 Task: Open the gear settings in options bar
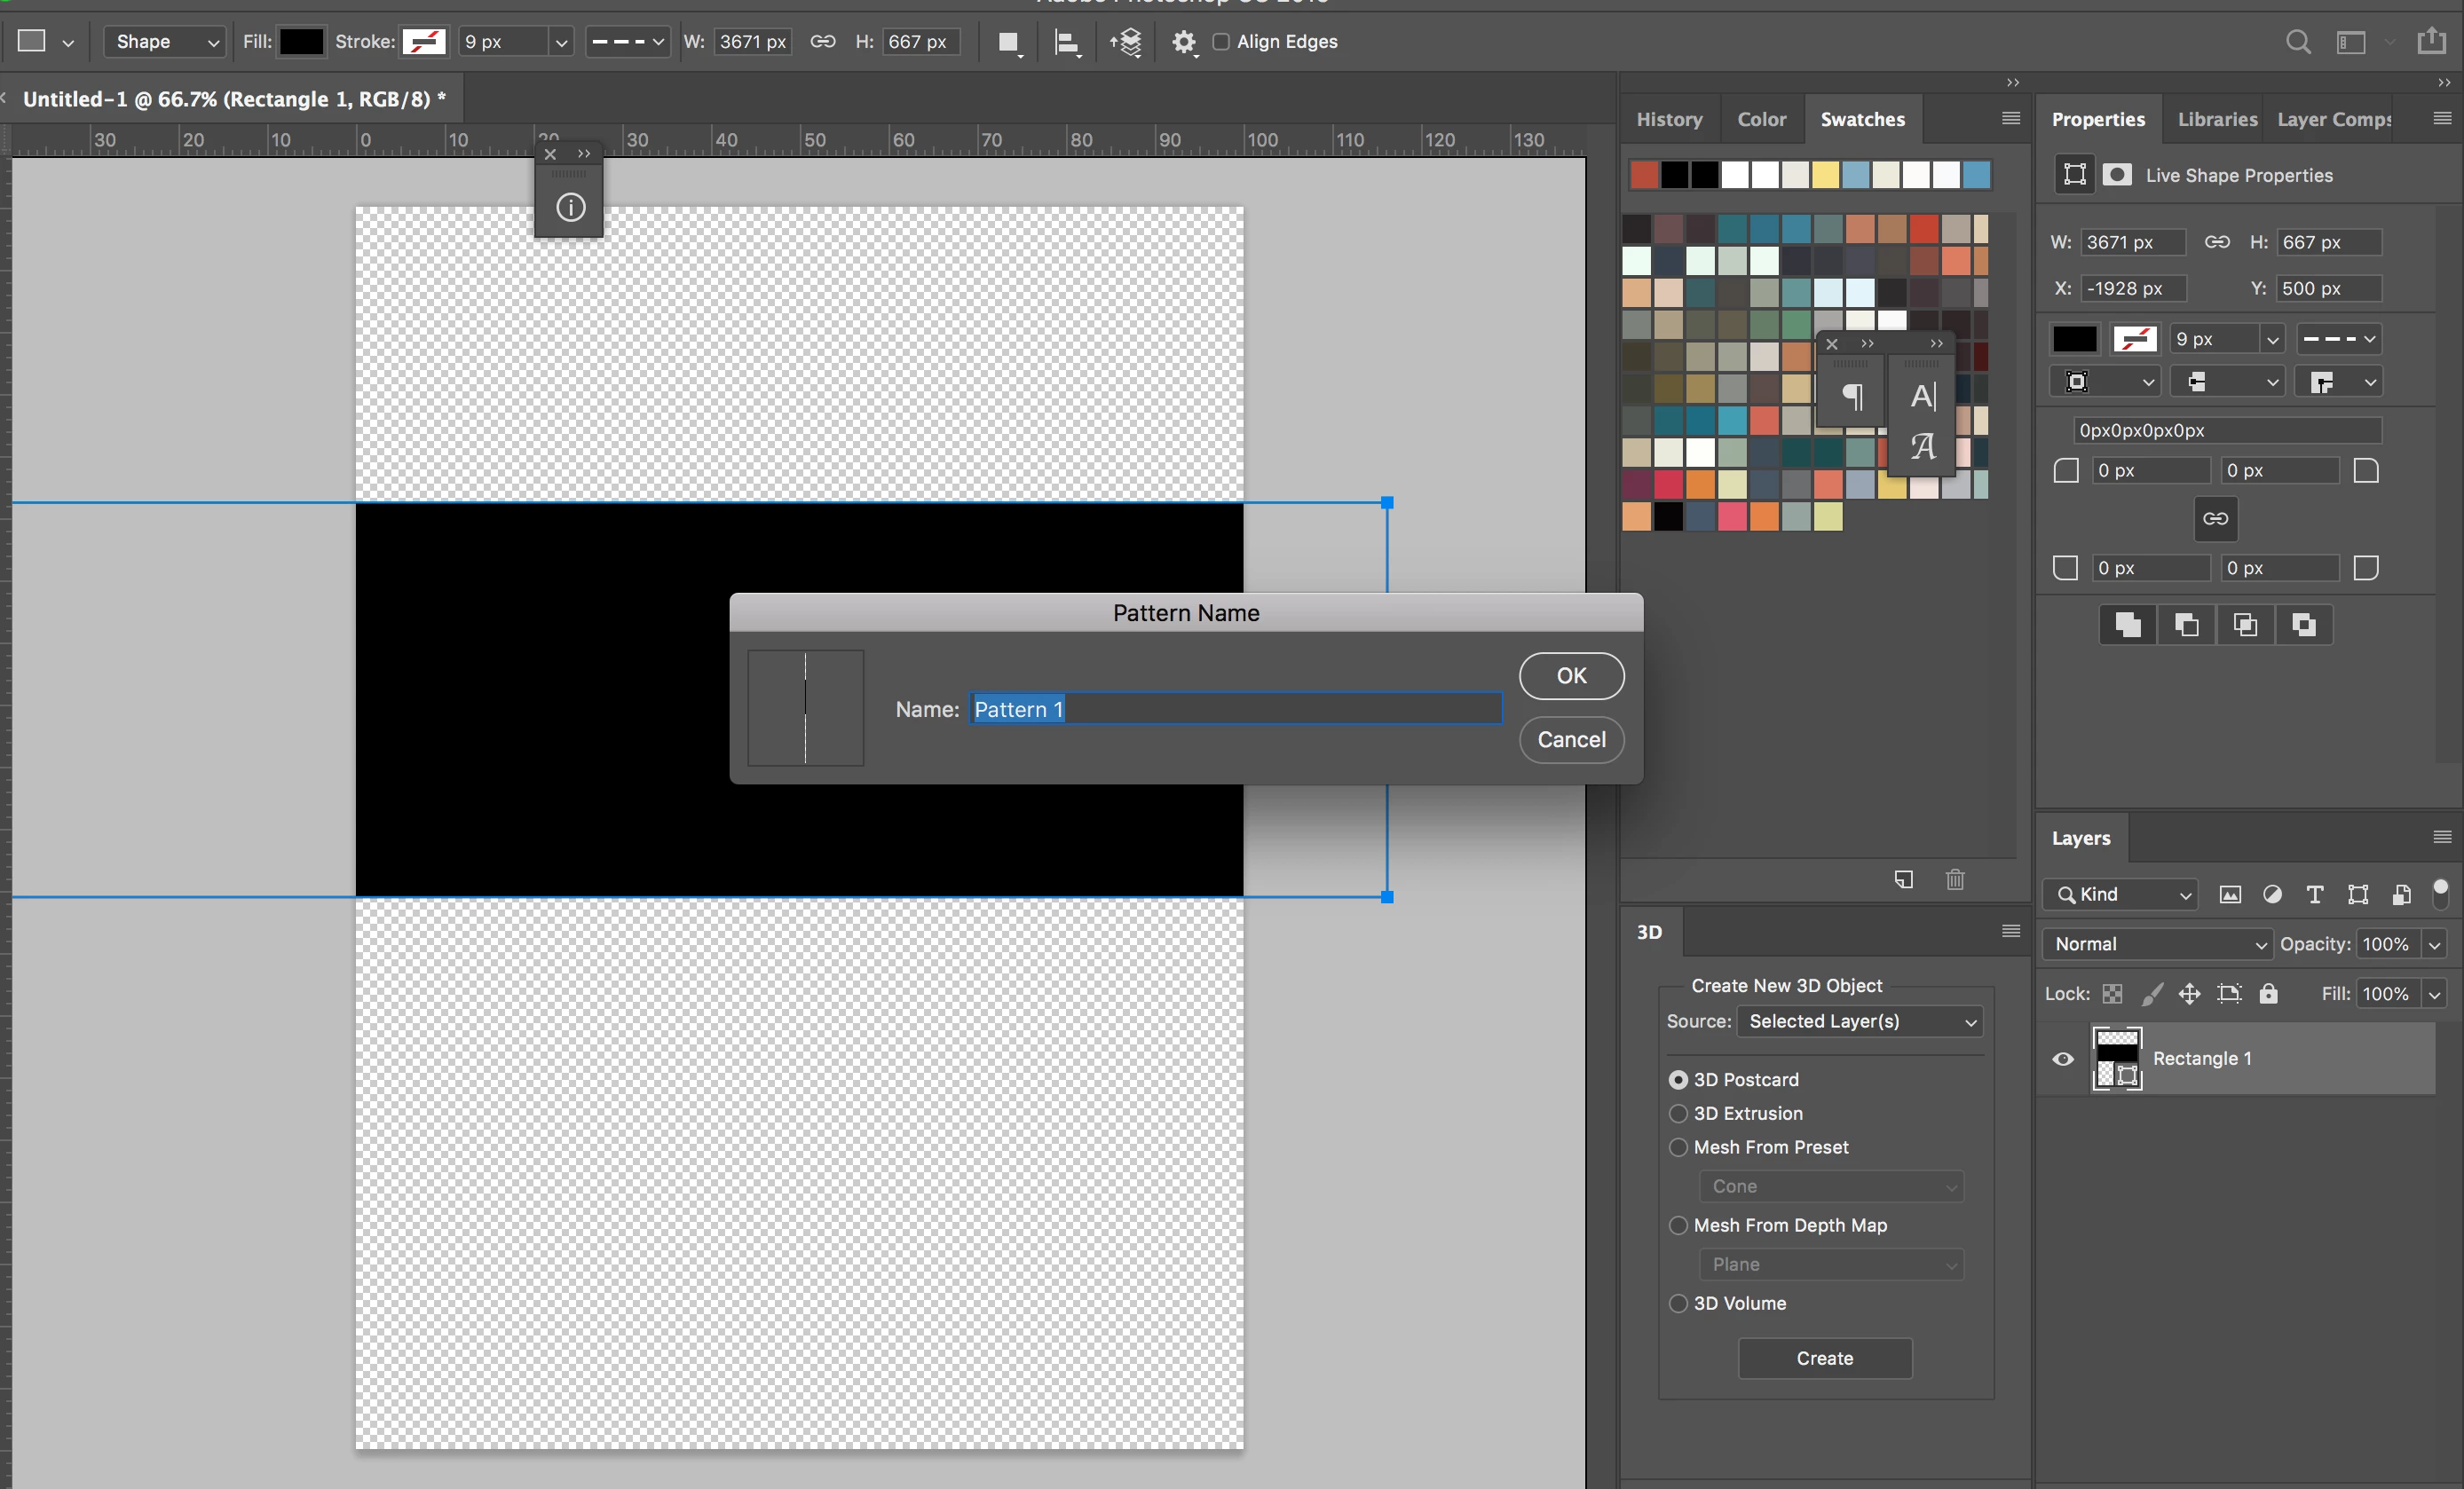(x=1184, y=42)
